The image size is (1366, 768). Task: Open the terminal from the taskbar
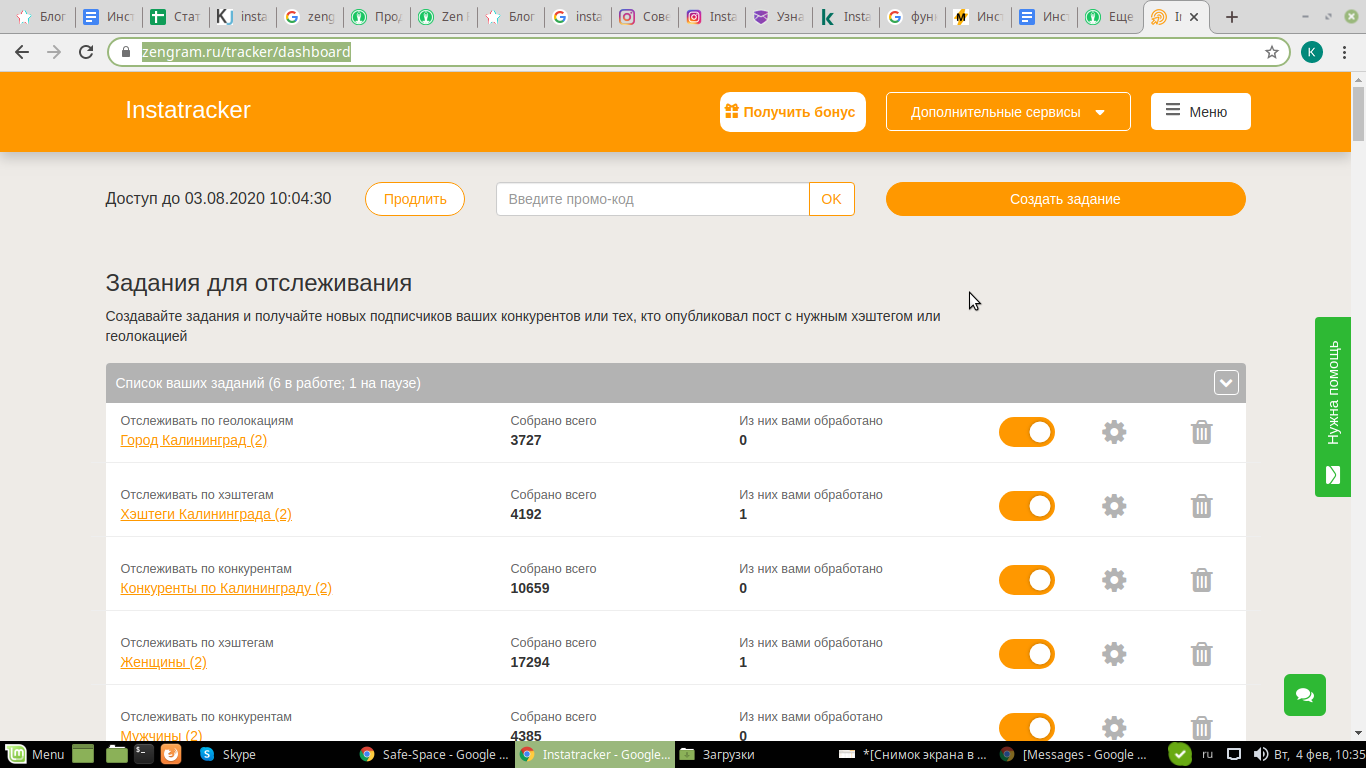[x=144, y=754]
